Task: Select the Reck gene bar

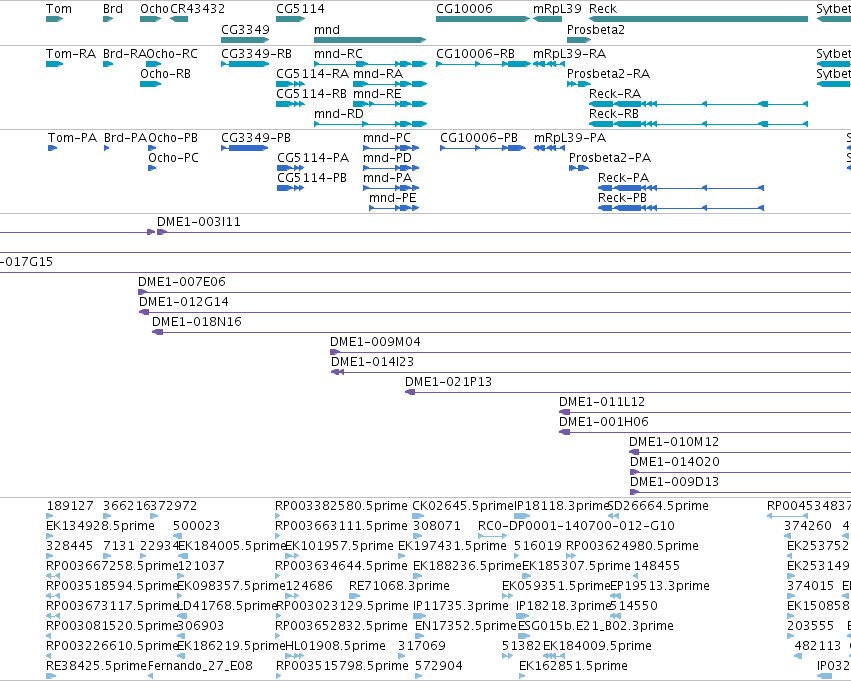Action: point(698,19)
